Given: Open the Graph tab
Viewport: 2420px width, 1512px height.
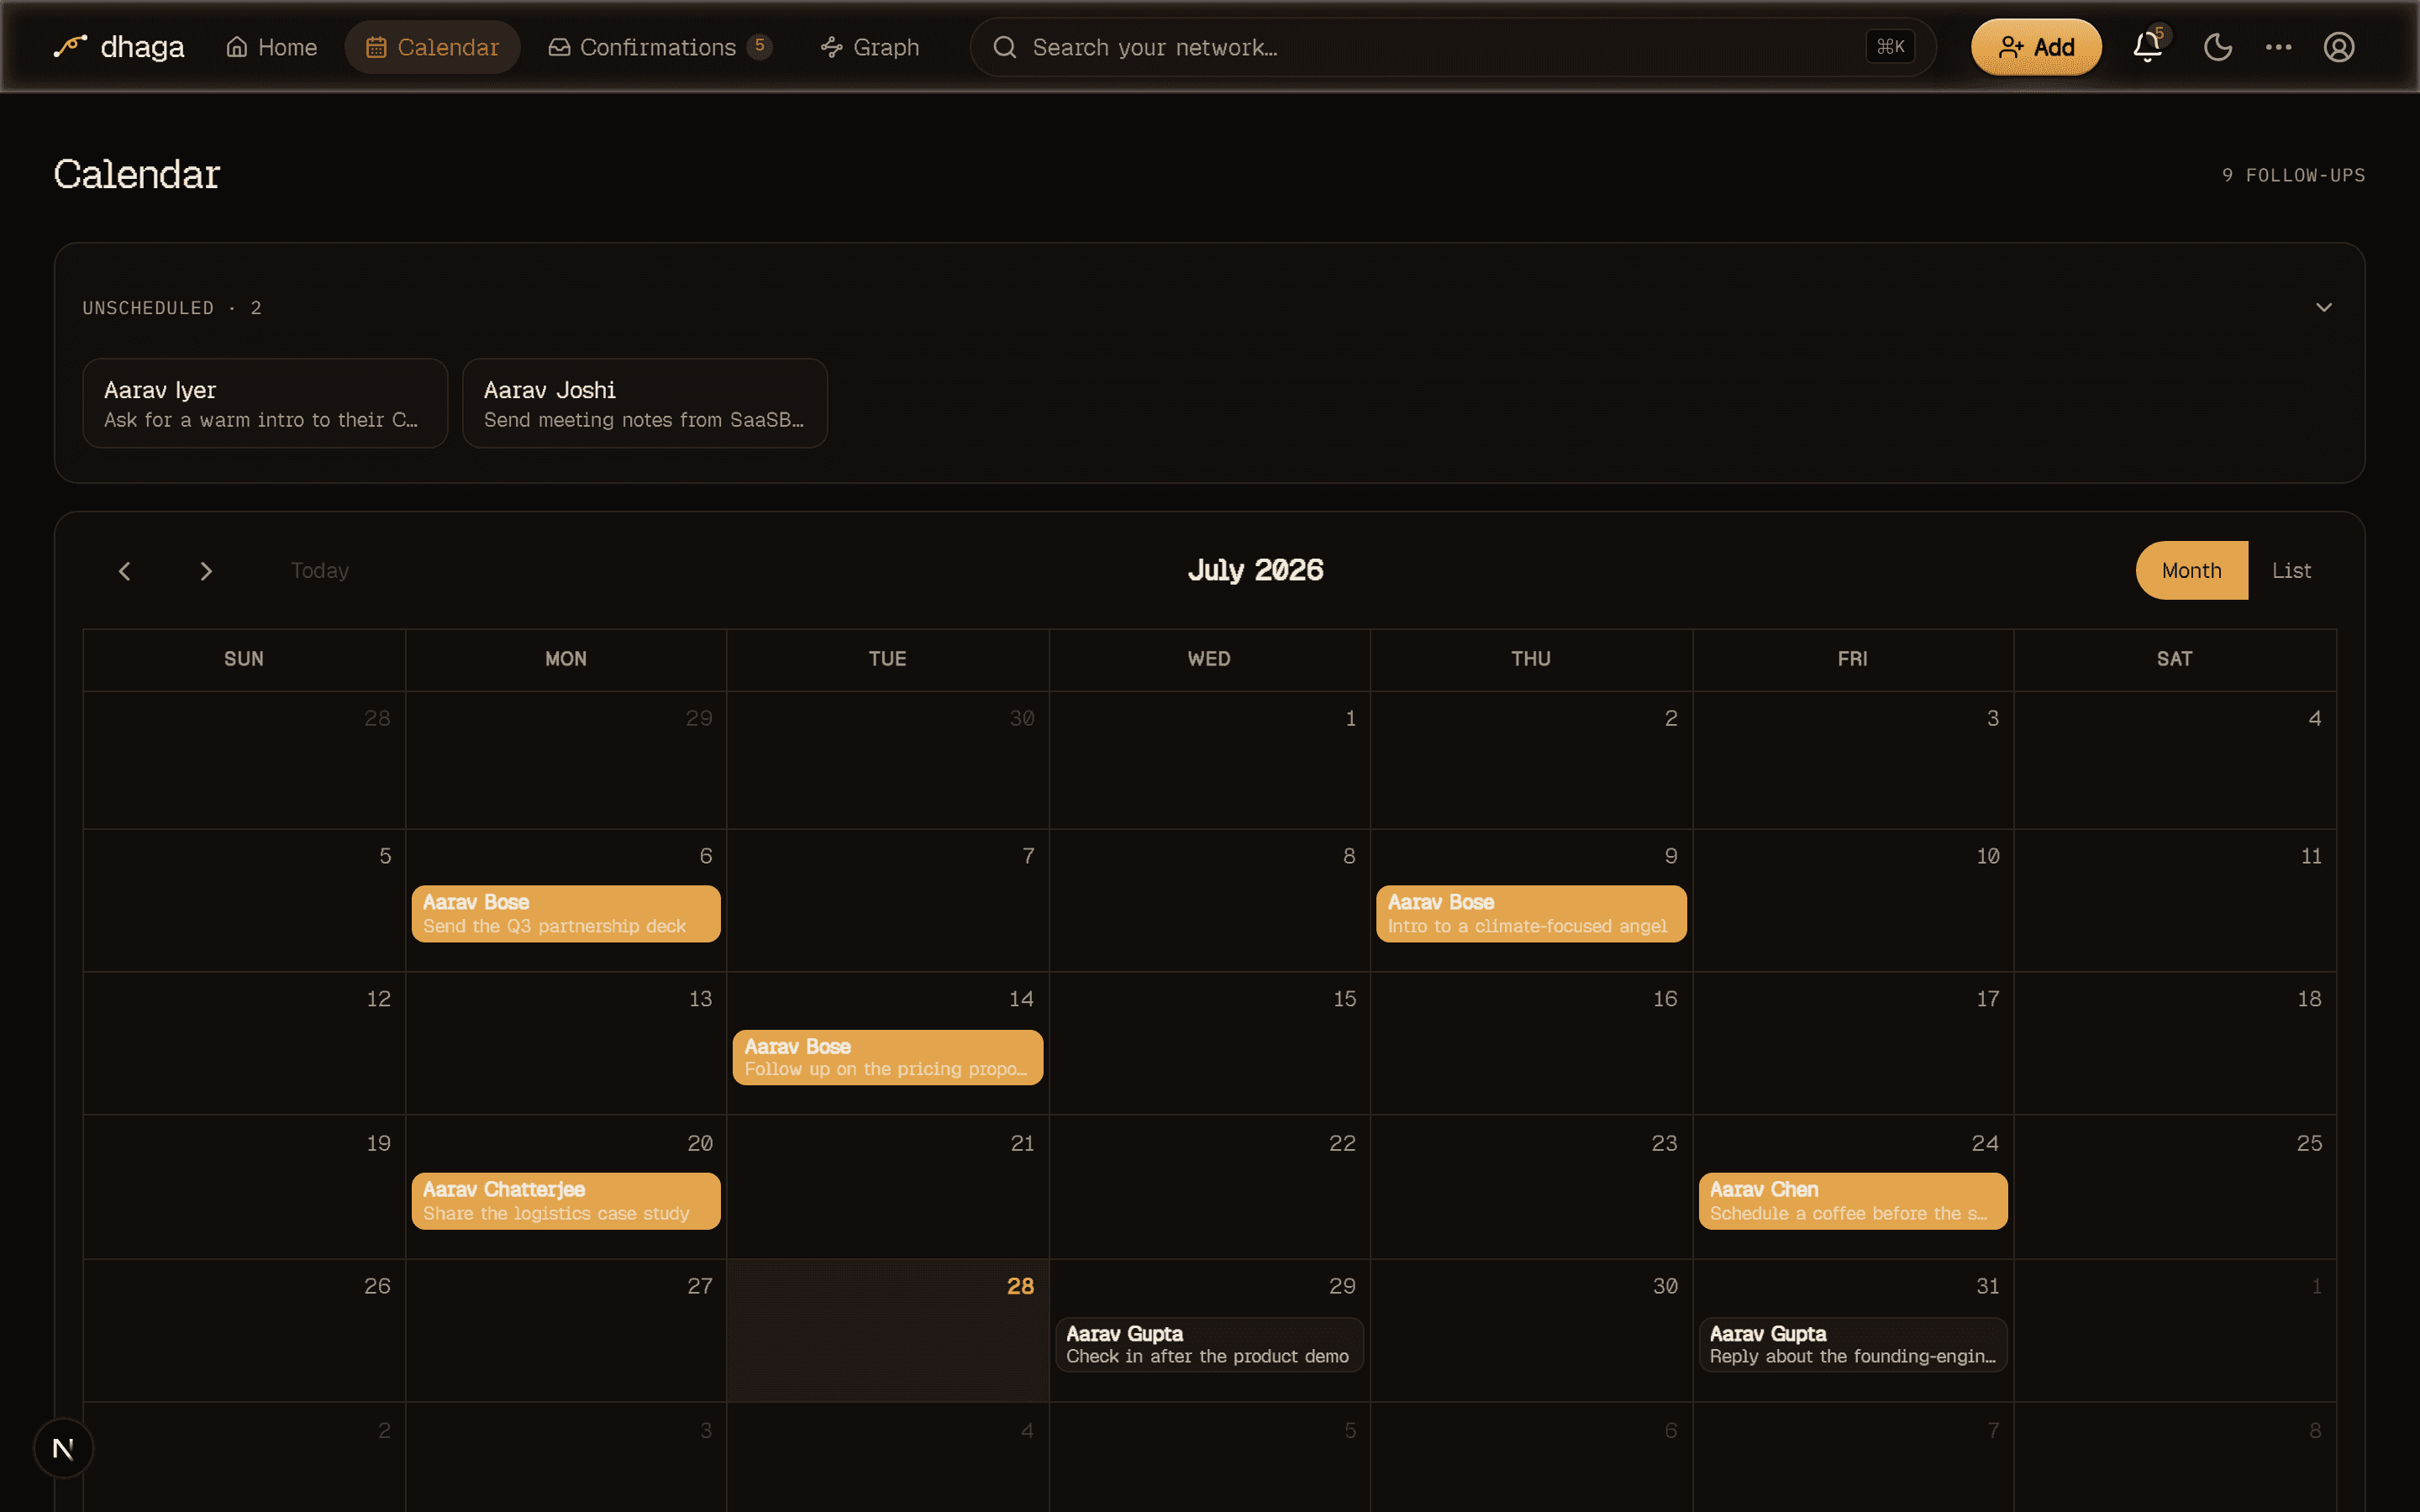Looking at the screenshot, I should (x=870, y=47).
